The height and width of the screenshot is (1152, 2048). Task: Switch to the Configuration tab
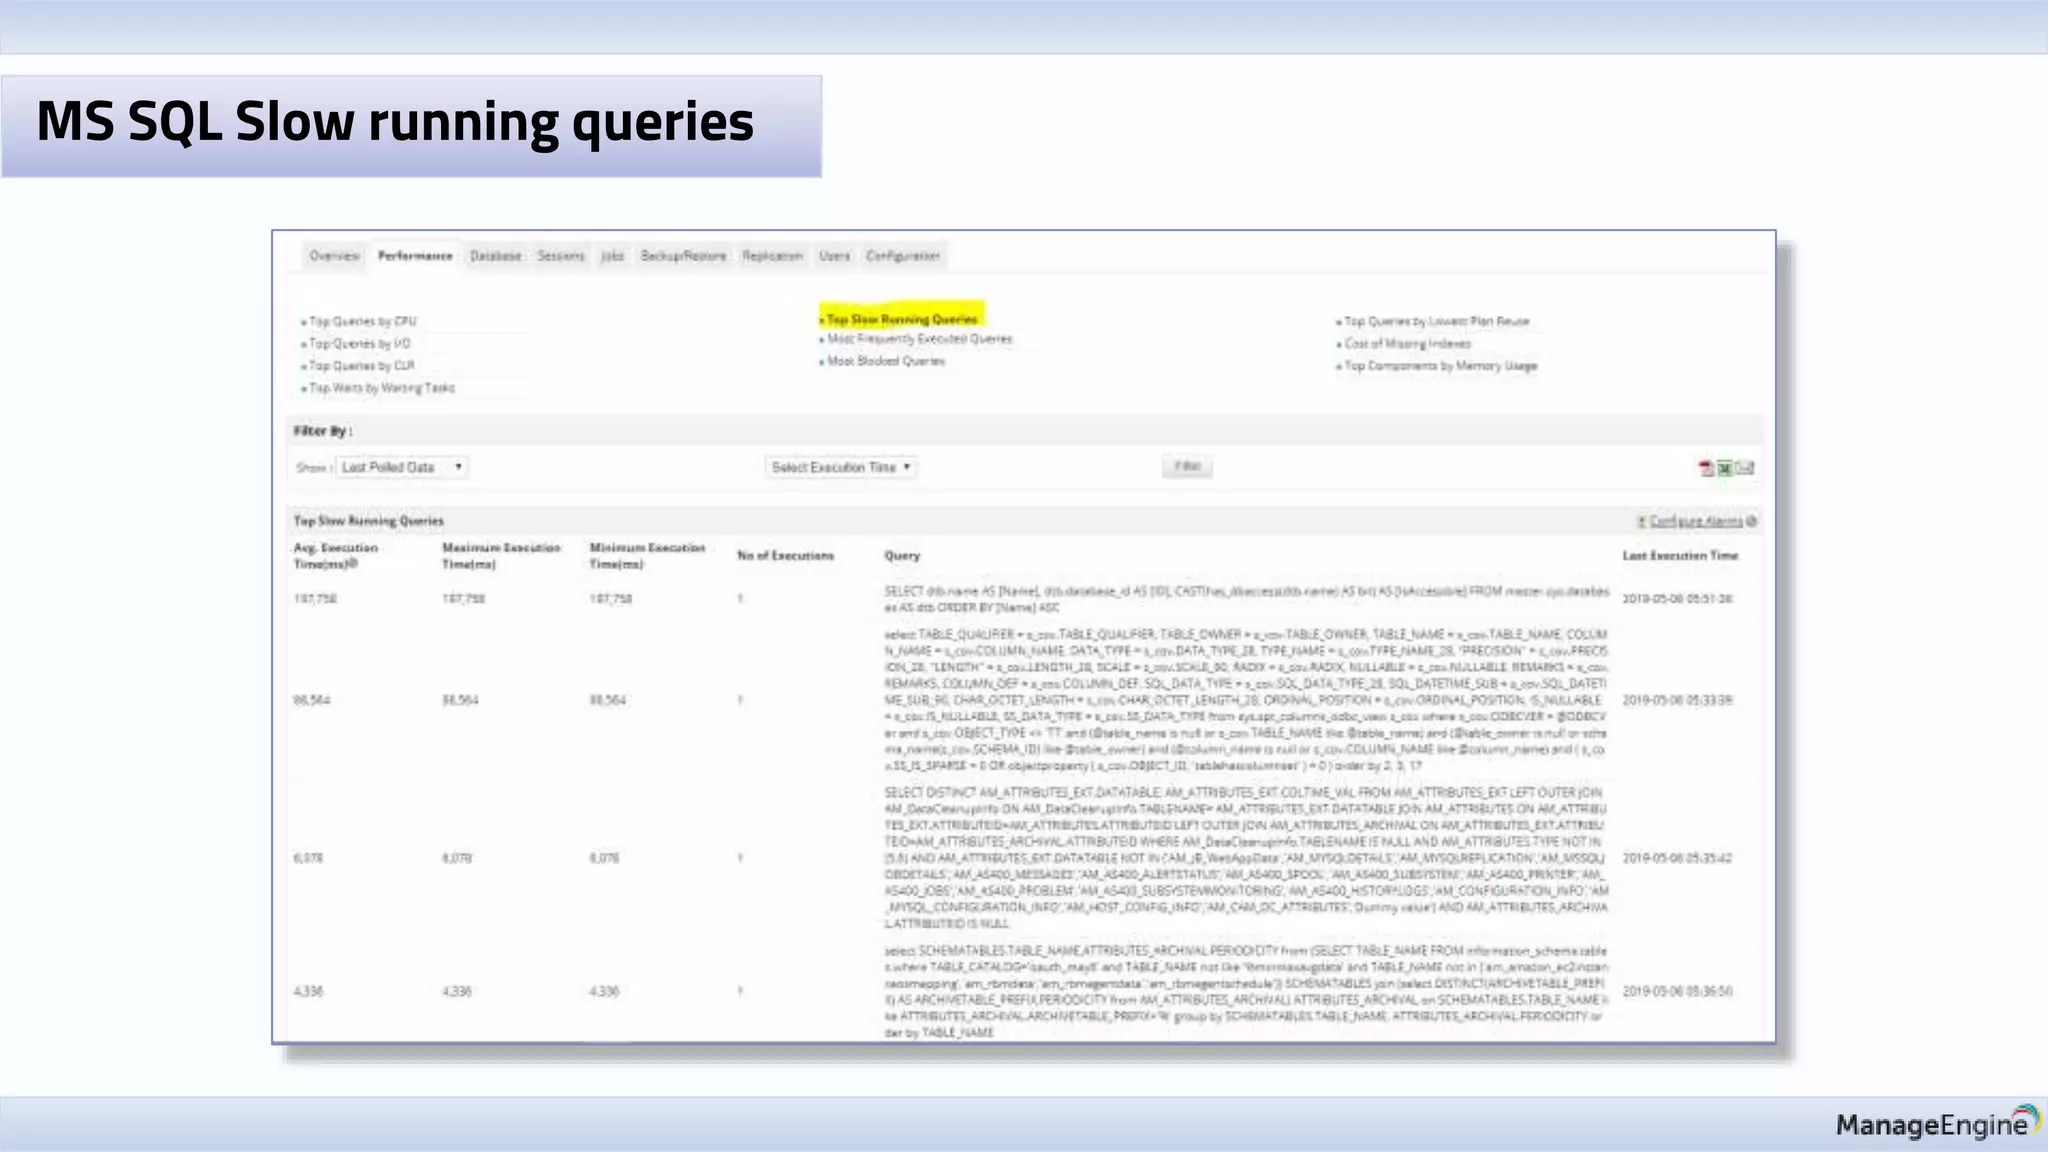[903, 256]
